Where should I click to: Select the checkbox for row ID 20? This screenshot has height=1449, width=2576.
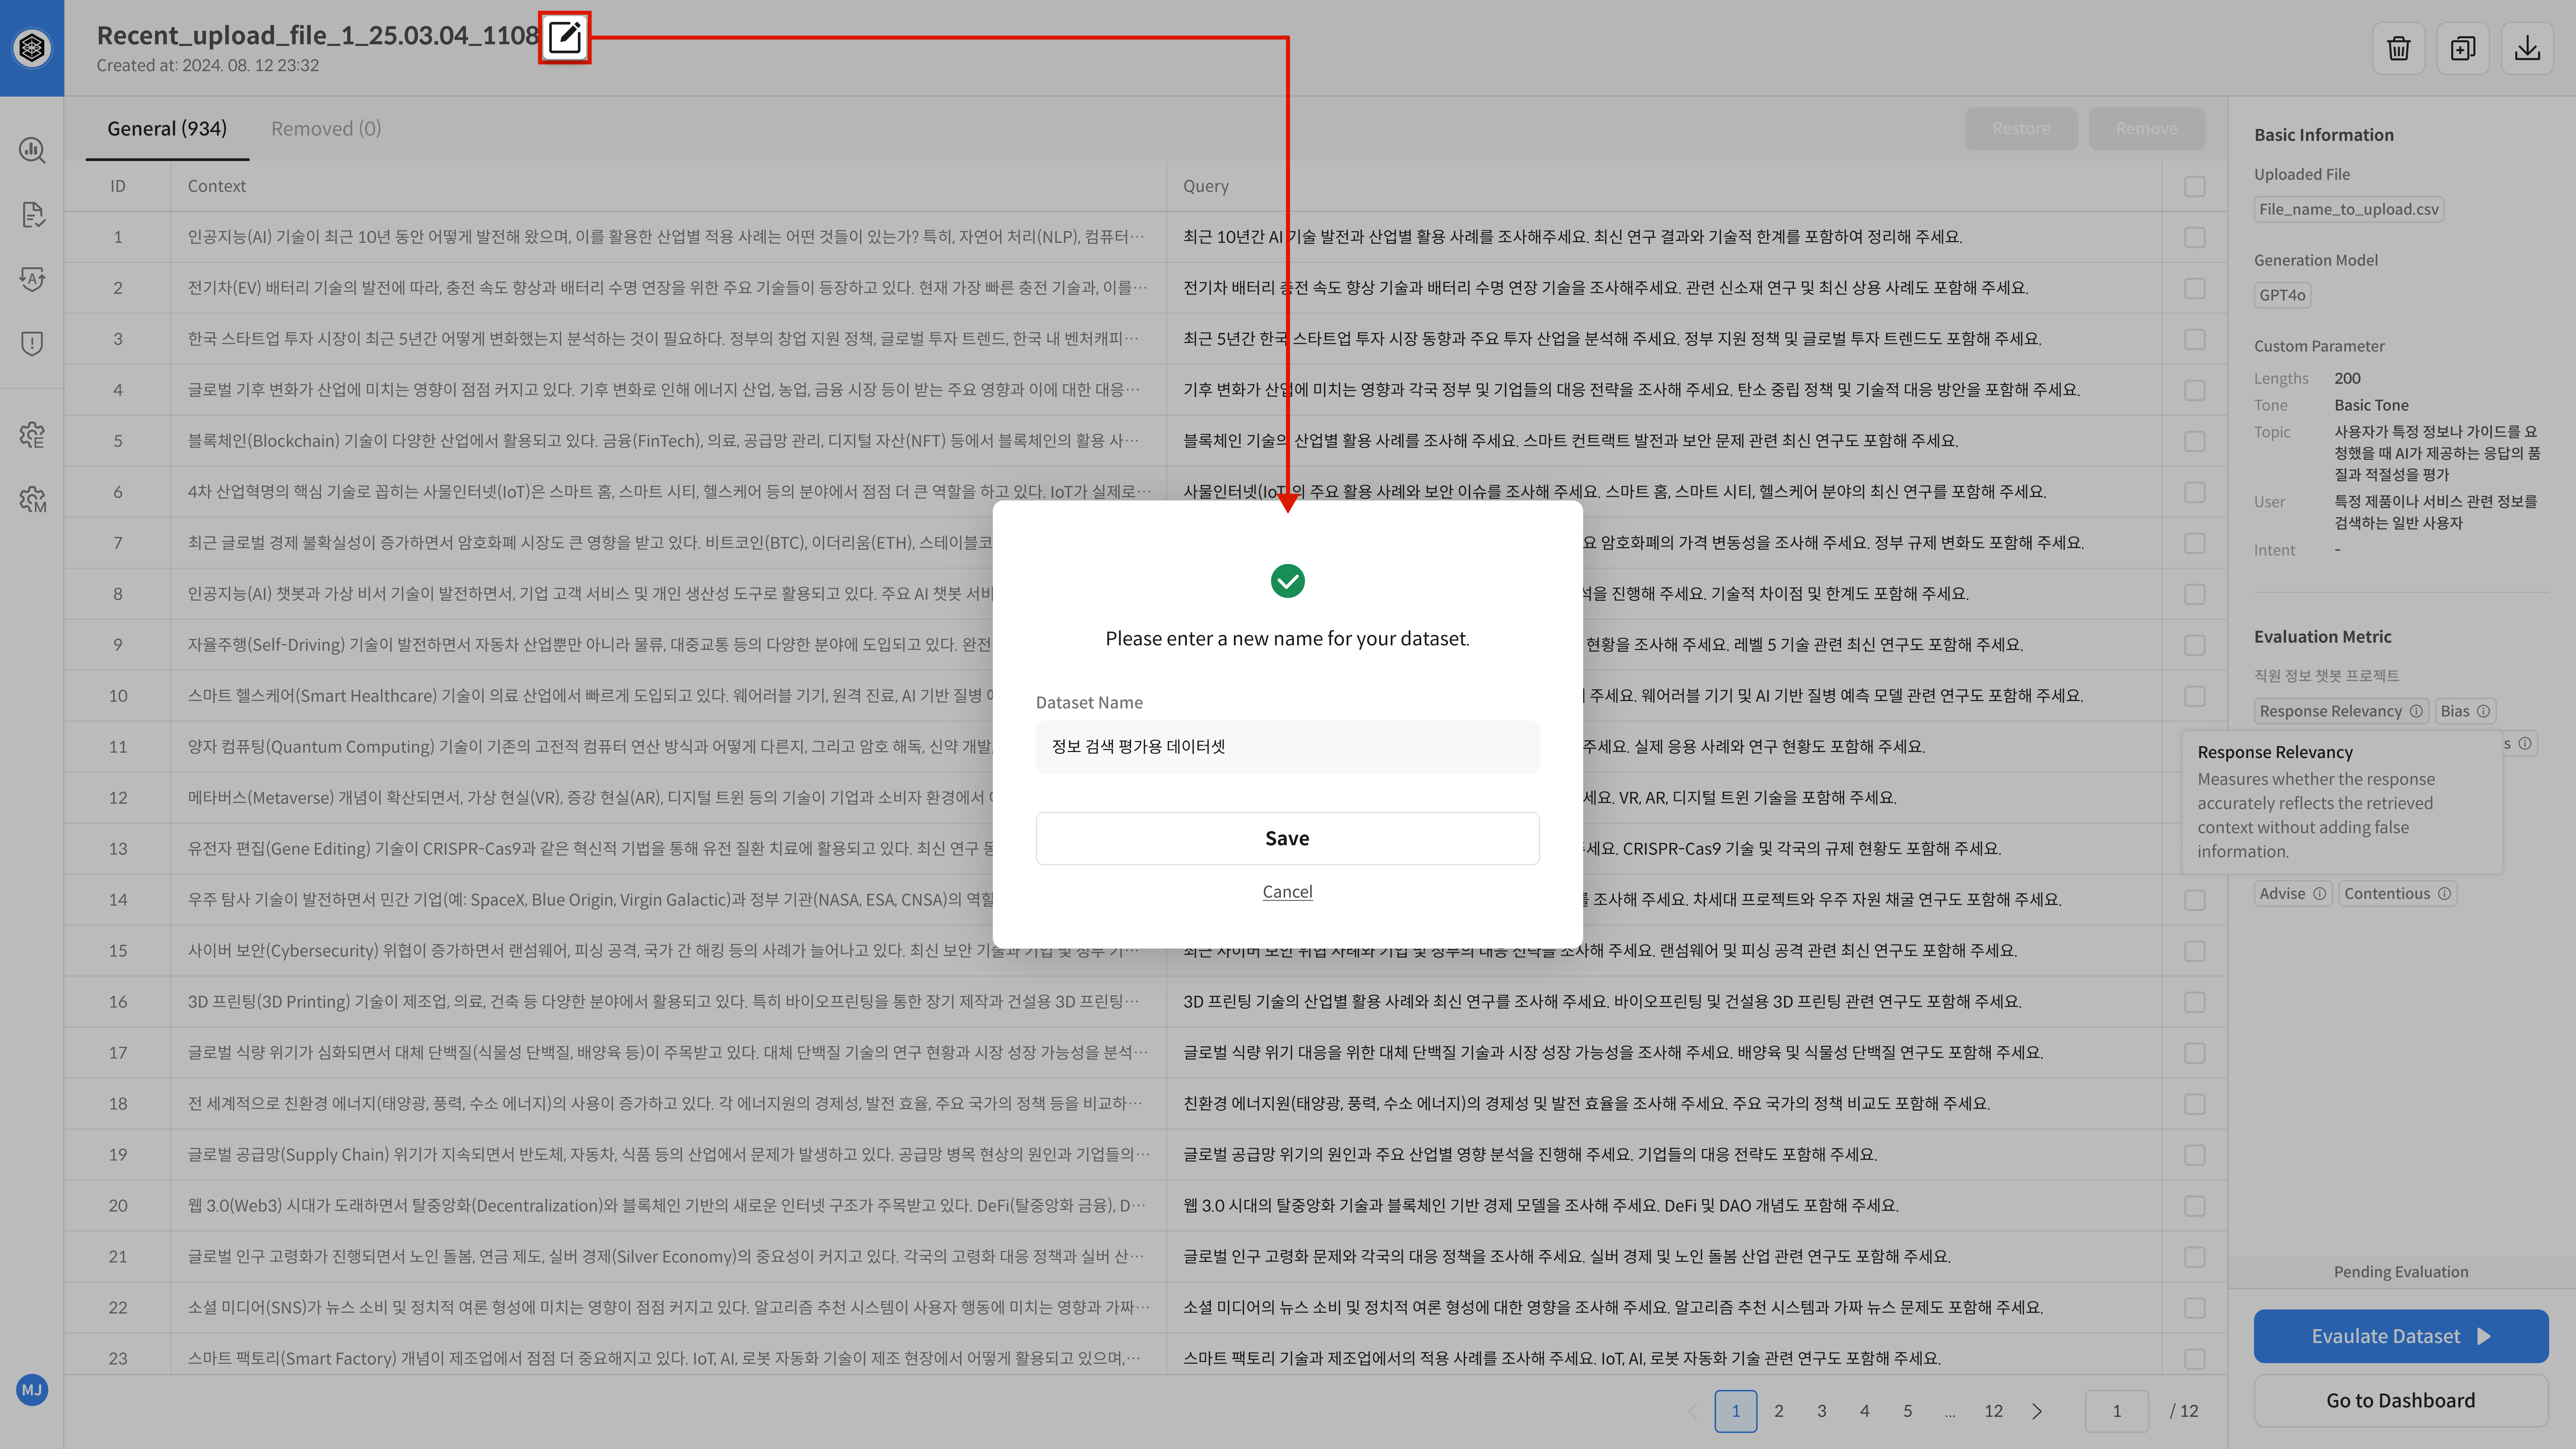click(x=2195, y=1206)
